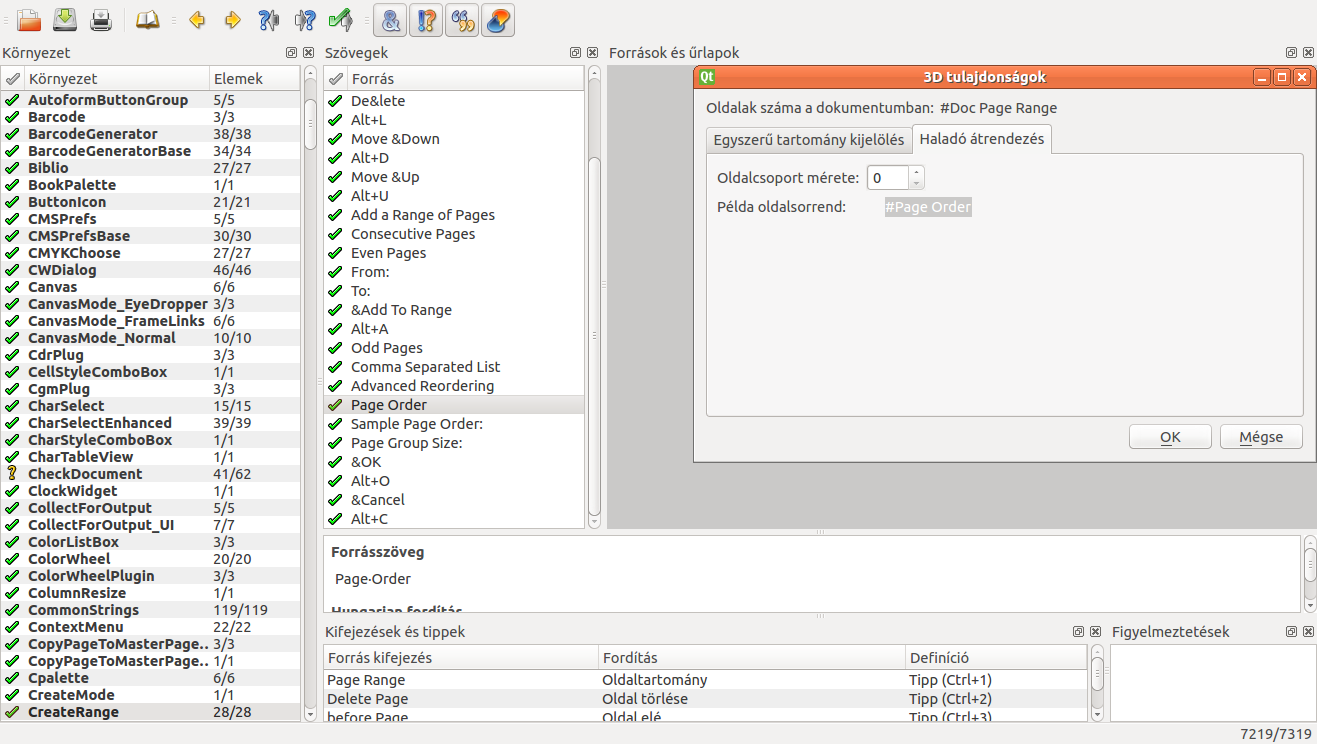Toggle the status checkmark beside Page Order
The width and height of the screenshot is (1317, 744).
tap(335, 405)
